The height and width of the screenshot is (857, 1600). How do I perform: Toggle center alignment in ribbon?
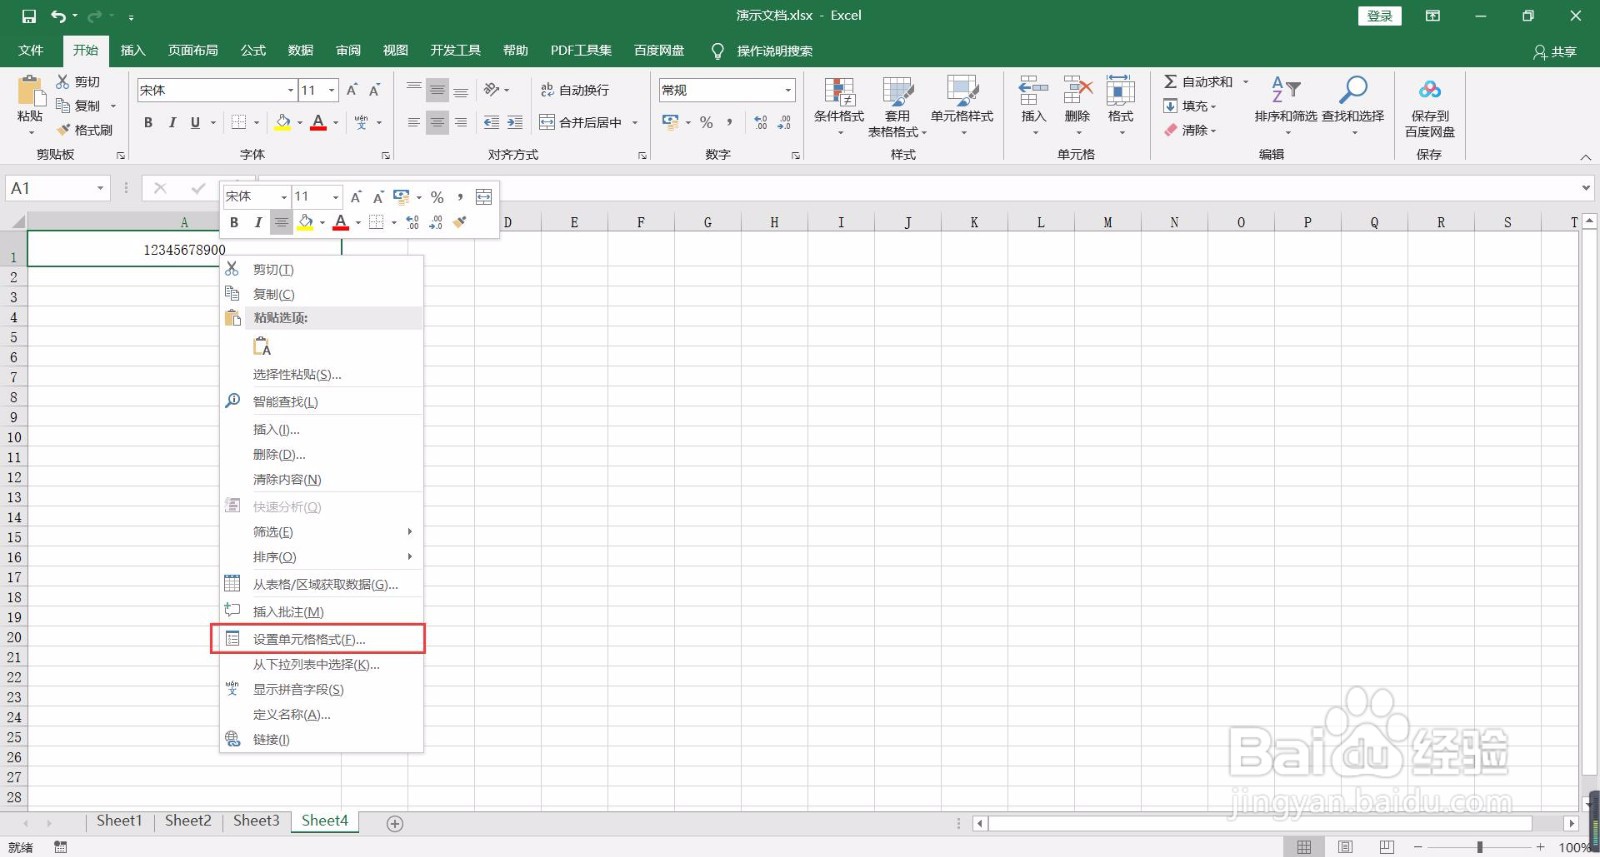pos(437,122)
